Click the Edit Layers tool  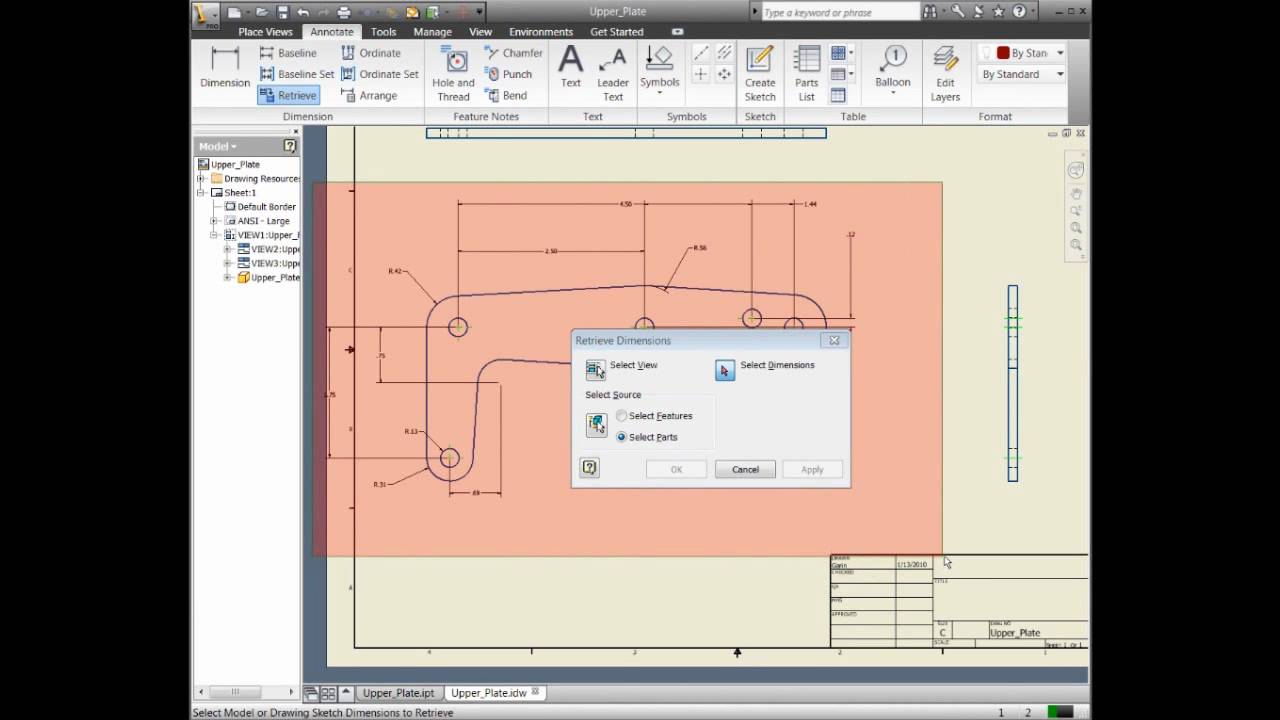pyautogui.click(x=945, y=74)
